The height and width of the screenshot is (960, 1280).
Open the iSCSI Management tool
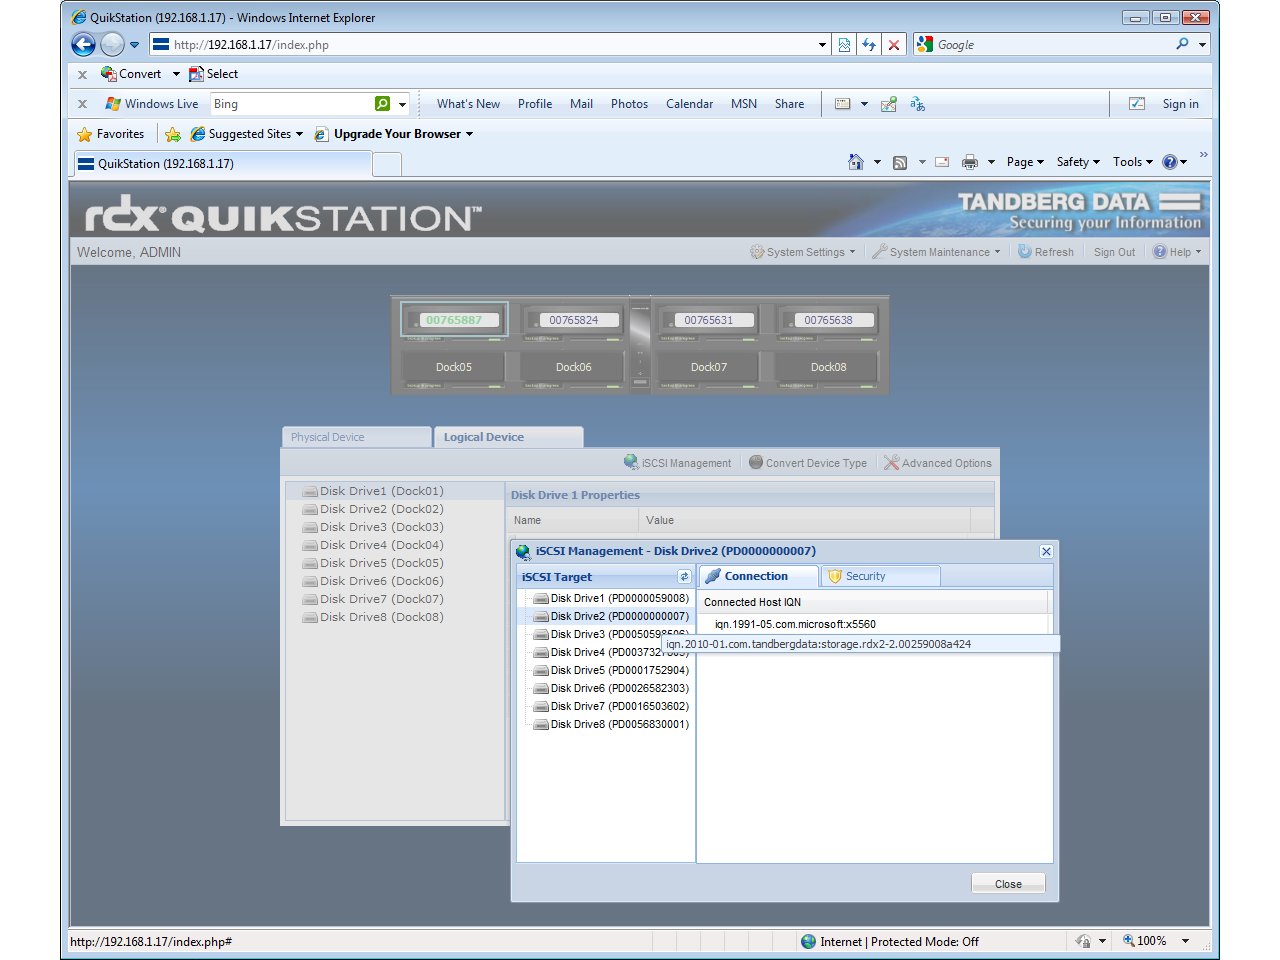677,463
